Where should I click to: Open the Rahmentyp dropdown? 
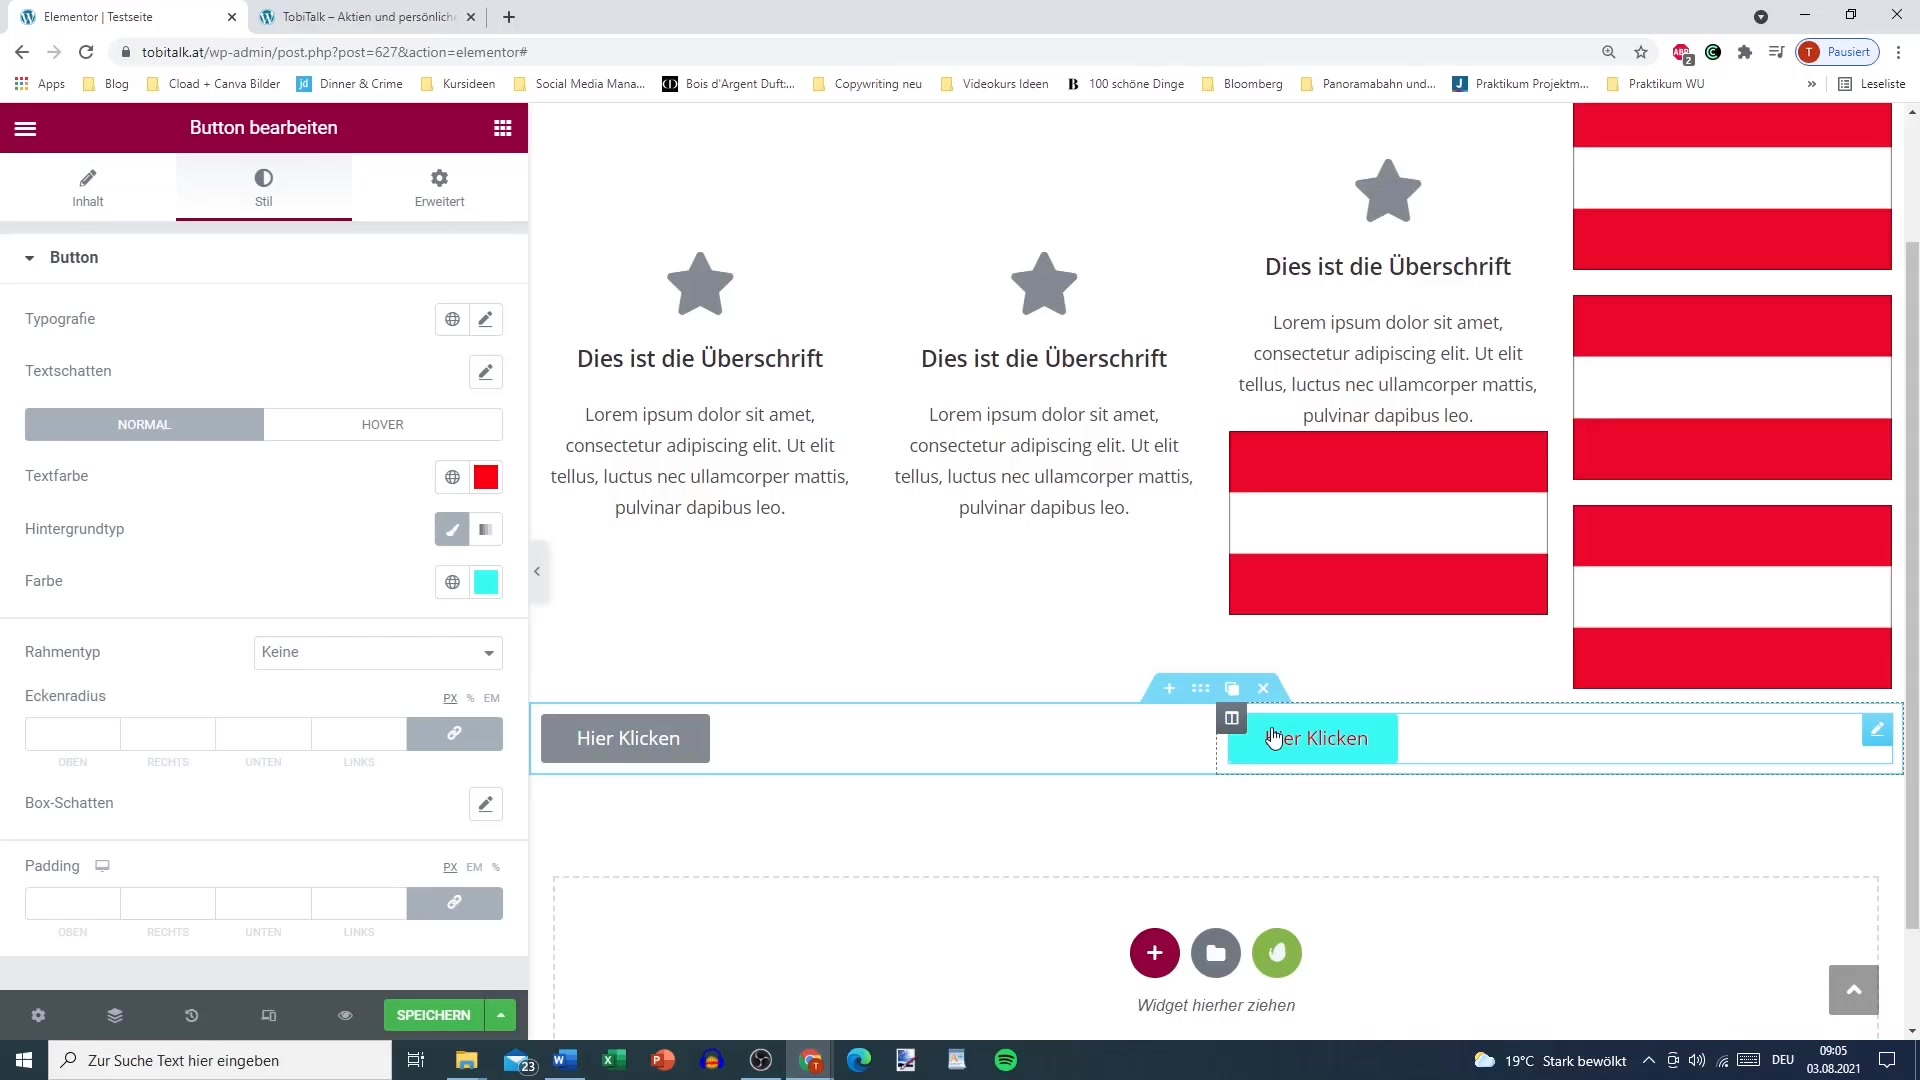tap(378, 652)
